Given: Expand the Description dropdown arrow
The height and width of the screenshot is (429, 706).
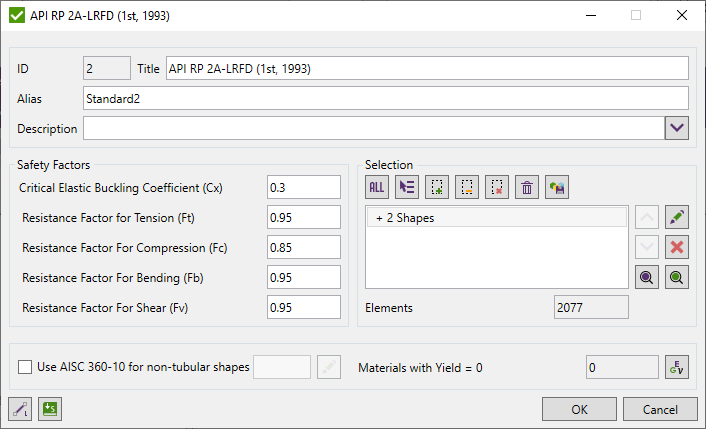Looking at the screenshot, I should pos(677,128).
